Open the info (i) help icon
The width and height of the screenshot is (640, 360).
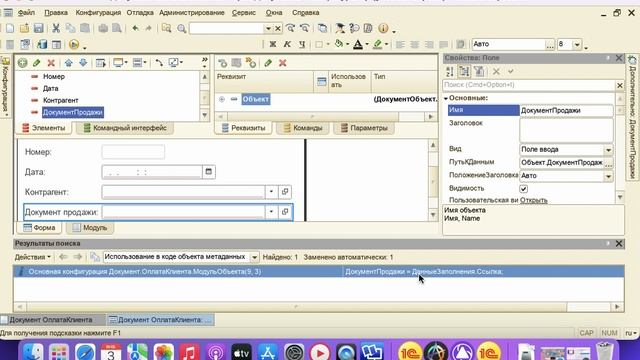point(383,28)
